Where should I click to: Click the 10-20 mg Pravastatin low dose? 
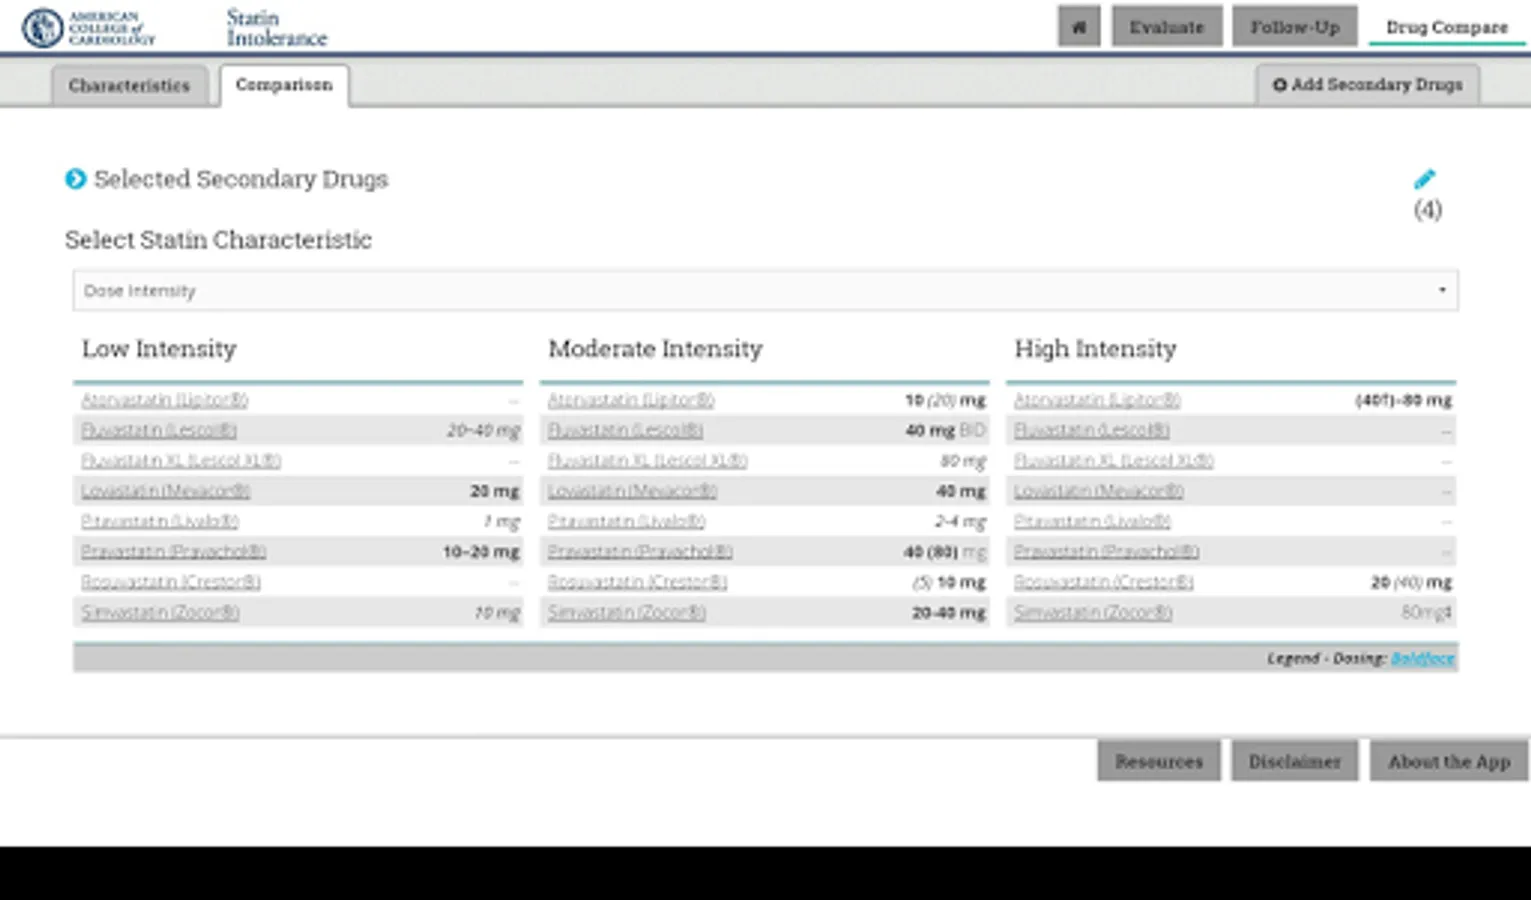(481, 552)
